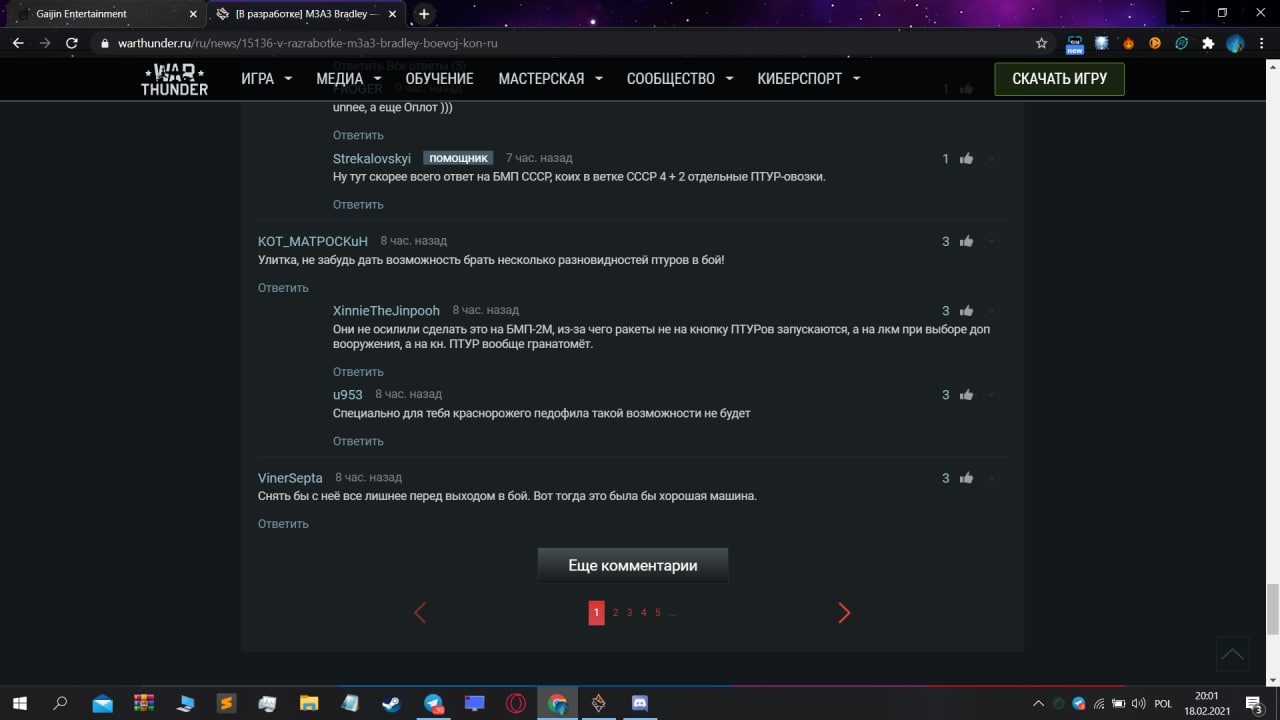This screenshot has height=720, width=1280.
Task: Open KOT_MATPOCKuH username link
Action: pyautogui.click(x=313, y=241)
